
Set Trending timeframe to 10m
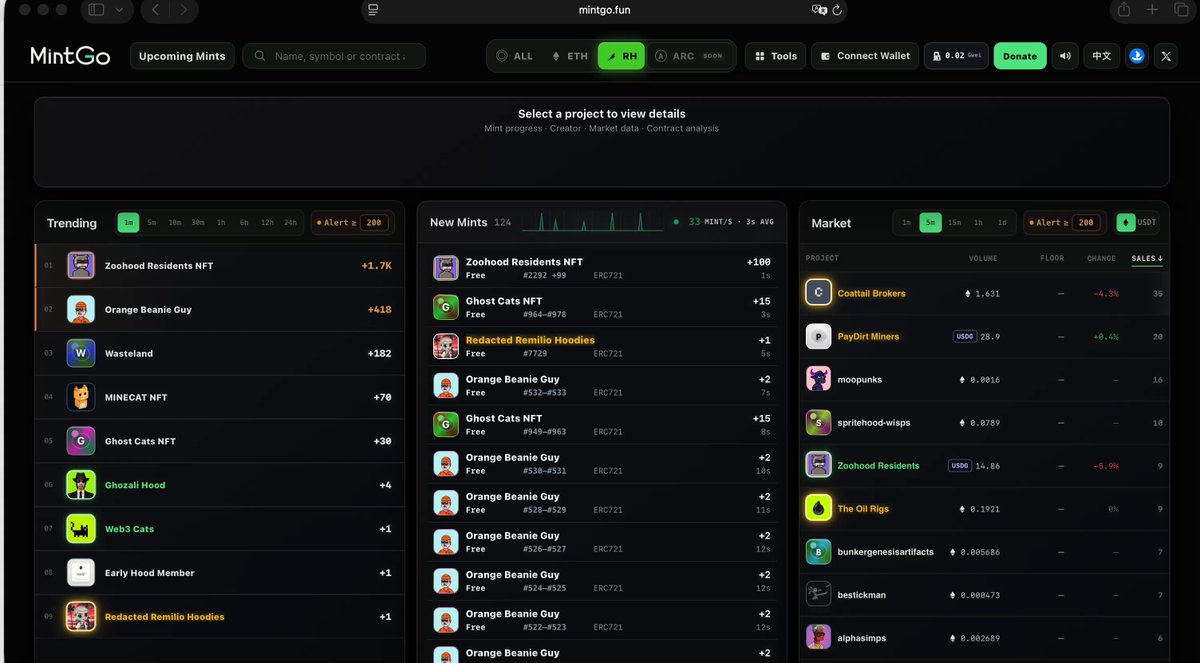(174, 223)
